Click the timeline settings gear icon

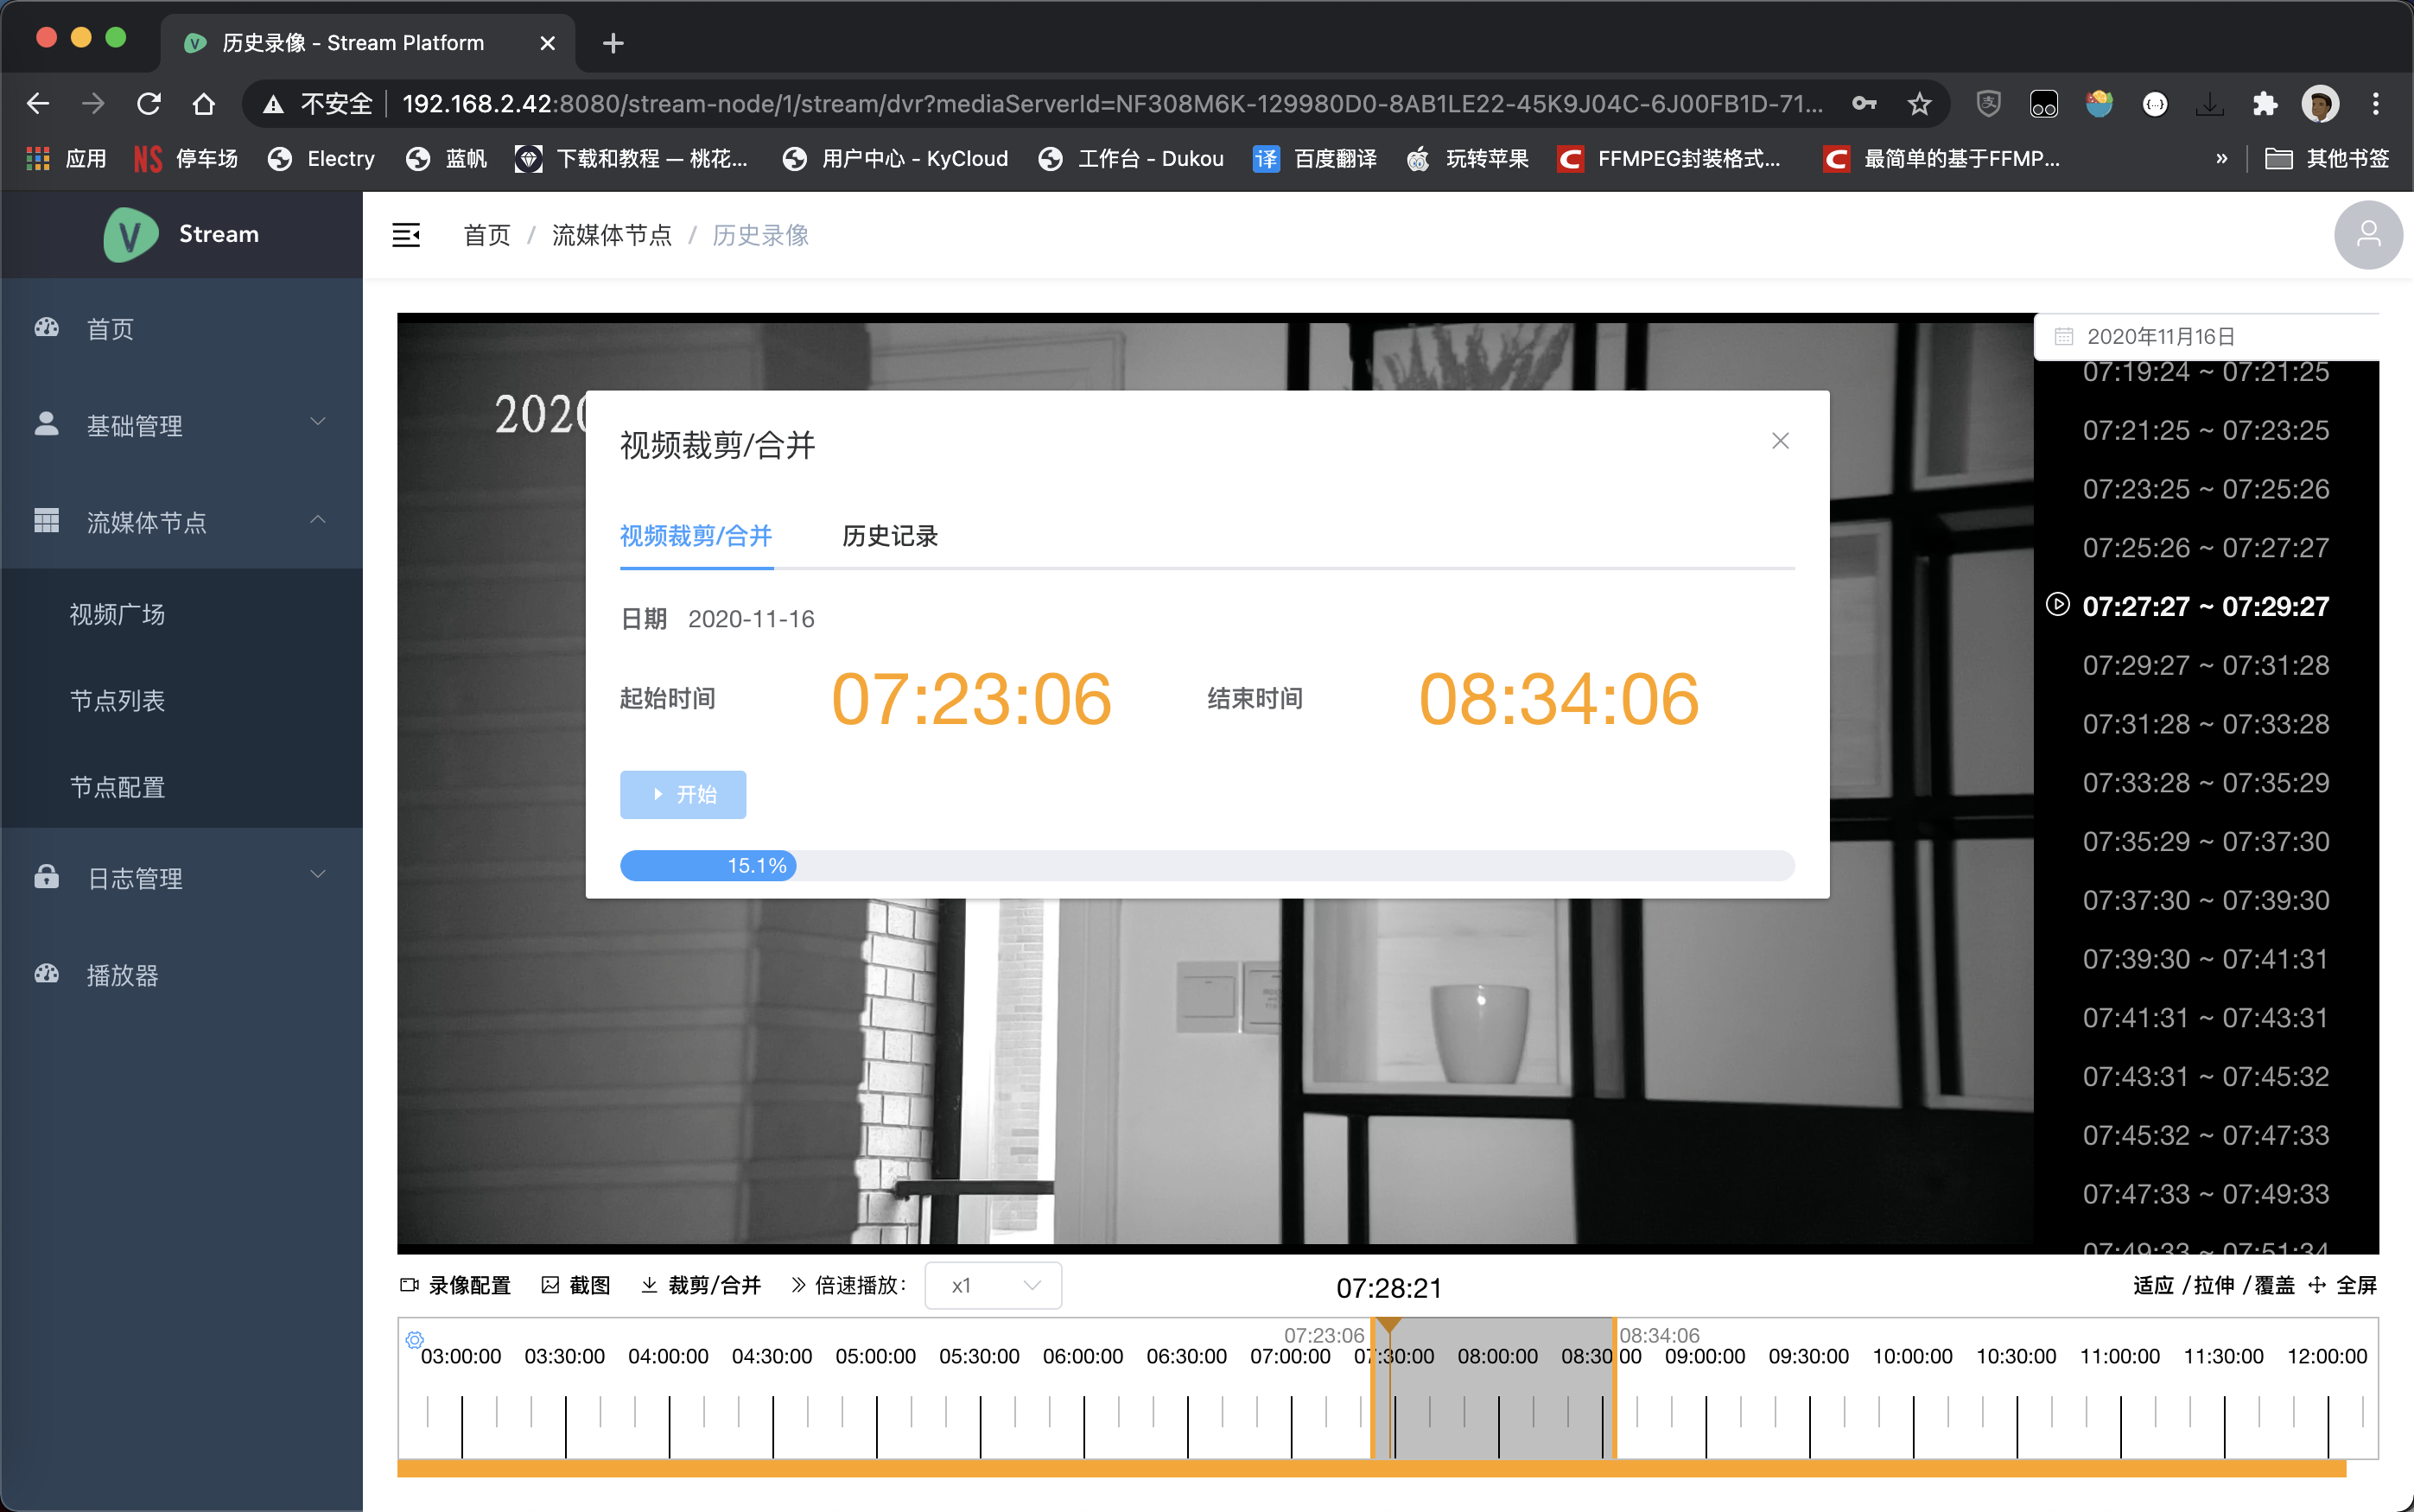[x=414, y=1339]
